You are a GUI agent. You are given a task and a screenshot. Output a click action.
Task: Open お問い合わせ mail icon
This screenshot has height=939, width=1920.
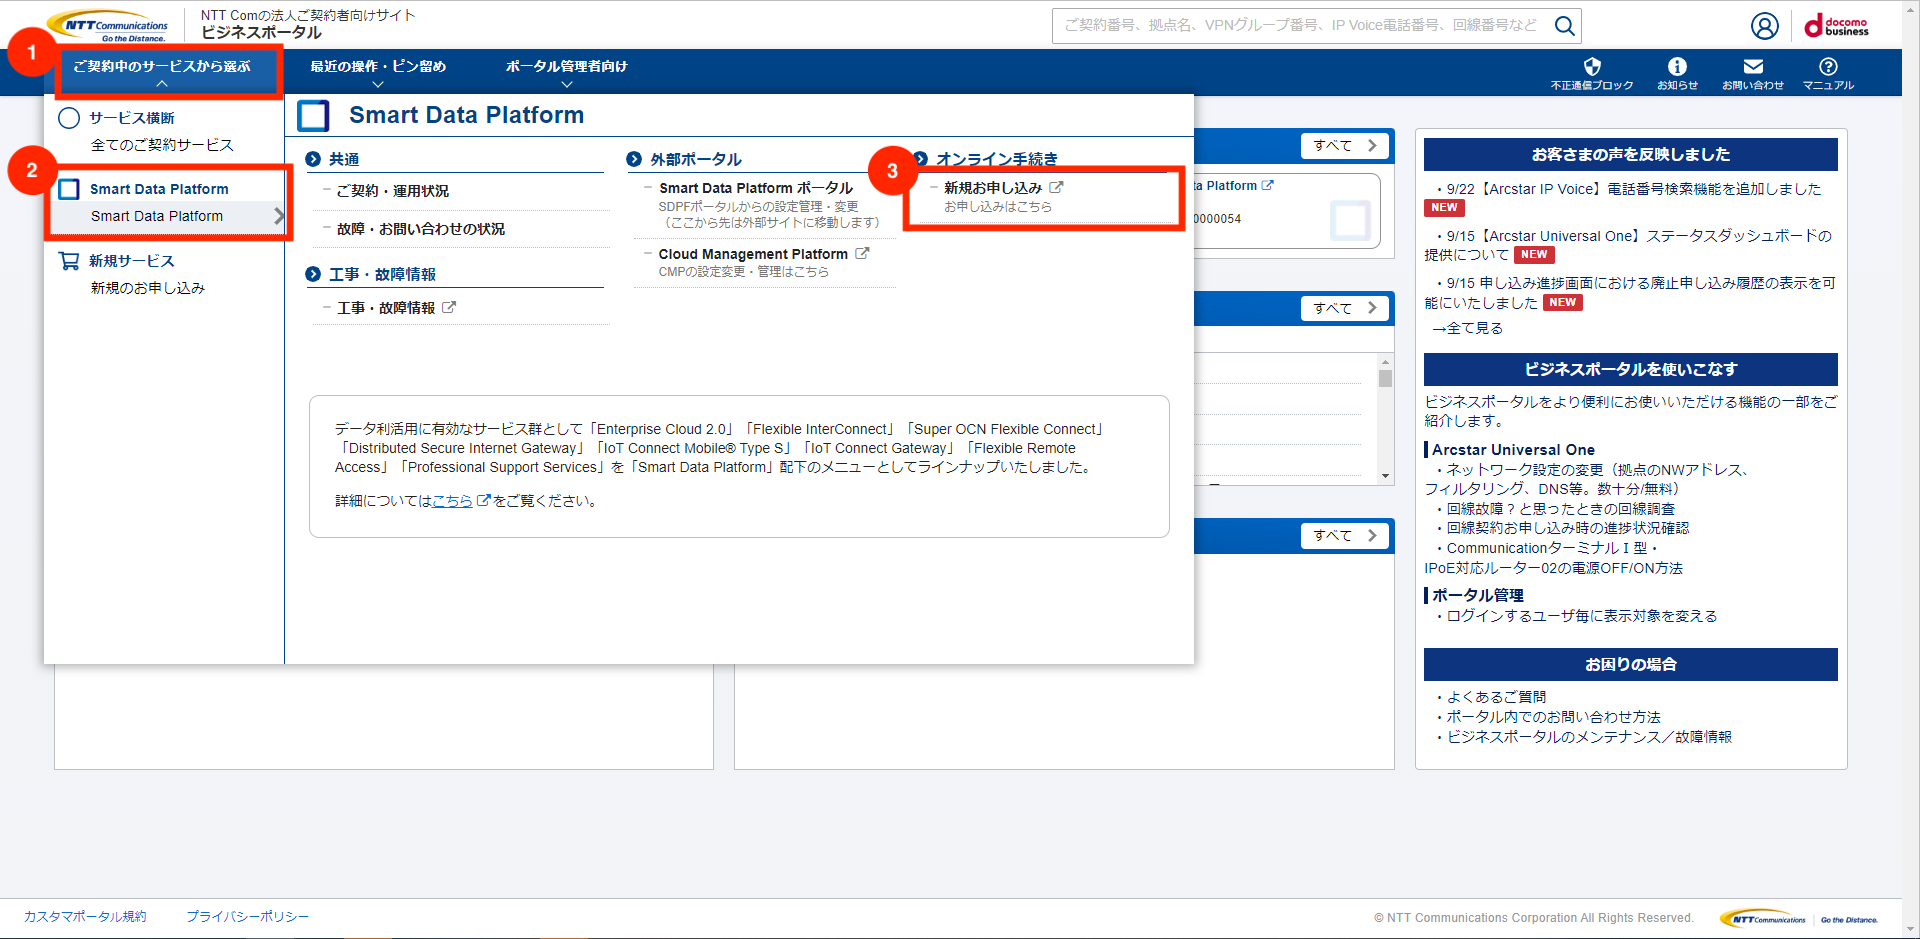(1753, 67)
